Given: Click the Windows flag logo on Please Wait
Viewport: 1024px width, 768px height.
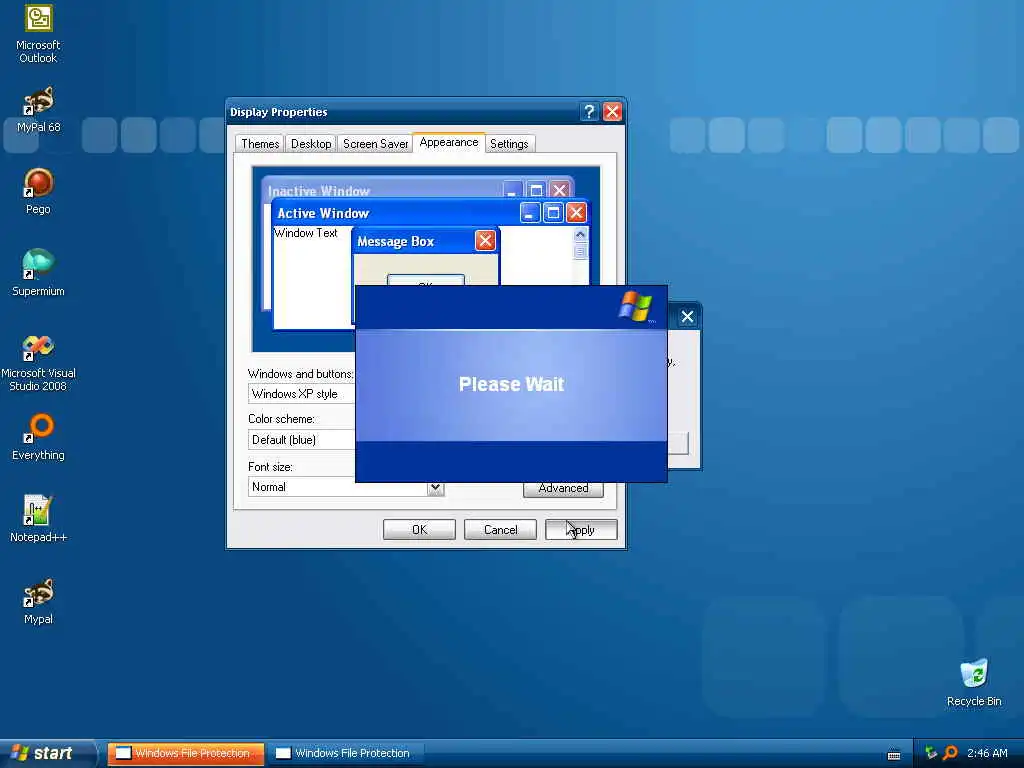Looking at the screenshot, I should coord(635,306).
